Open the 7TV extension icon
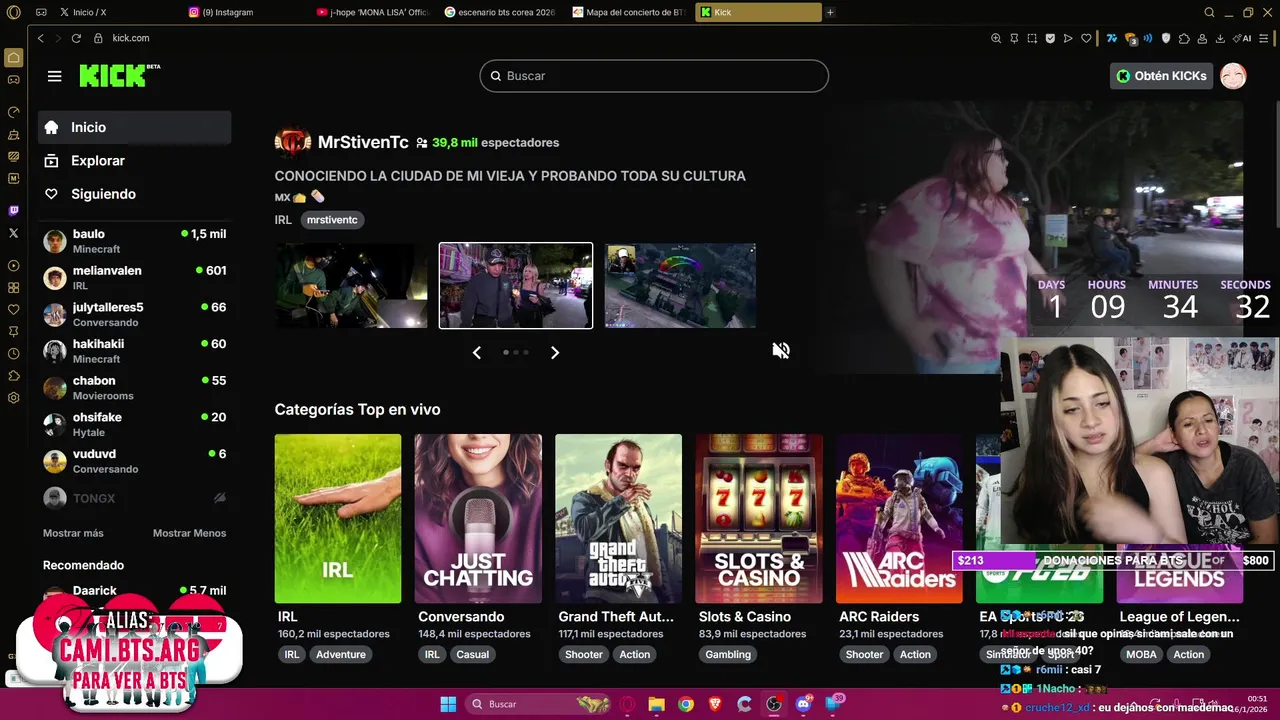The image size is (1280, 720). [x=1111, y=38]
